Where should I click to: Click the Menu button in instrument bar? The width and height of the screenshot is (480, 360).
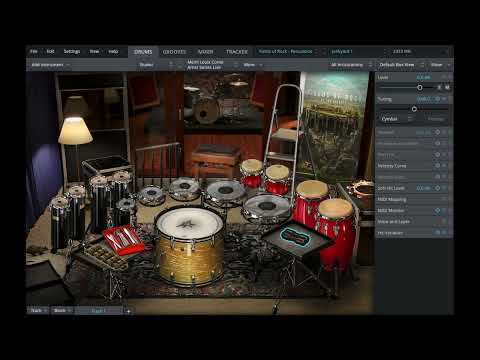pyautogui.click(x=253, y=65)
